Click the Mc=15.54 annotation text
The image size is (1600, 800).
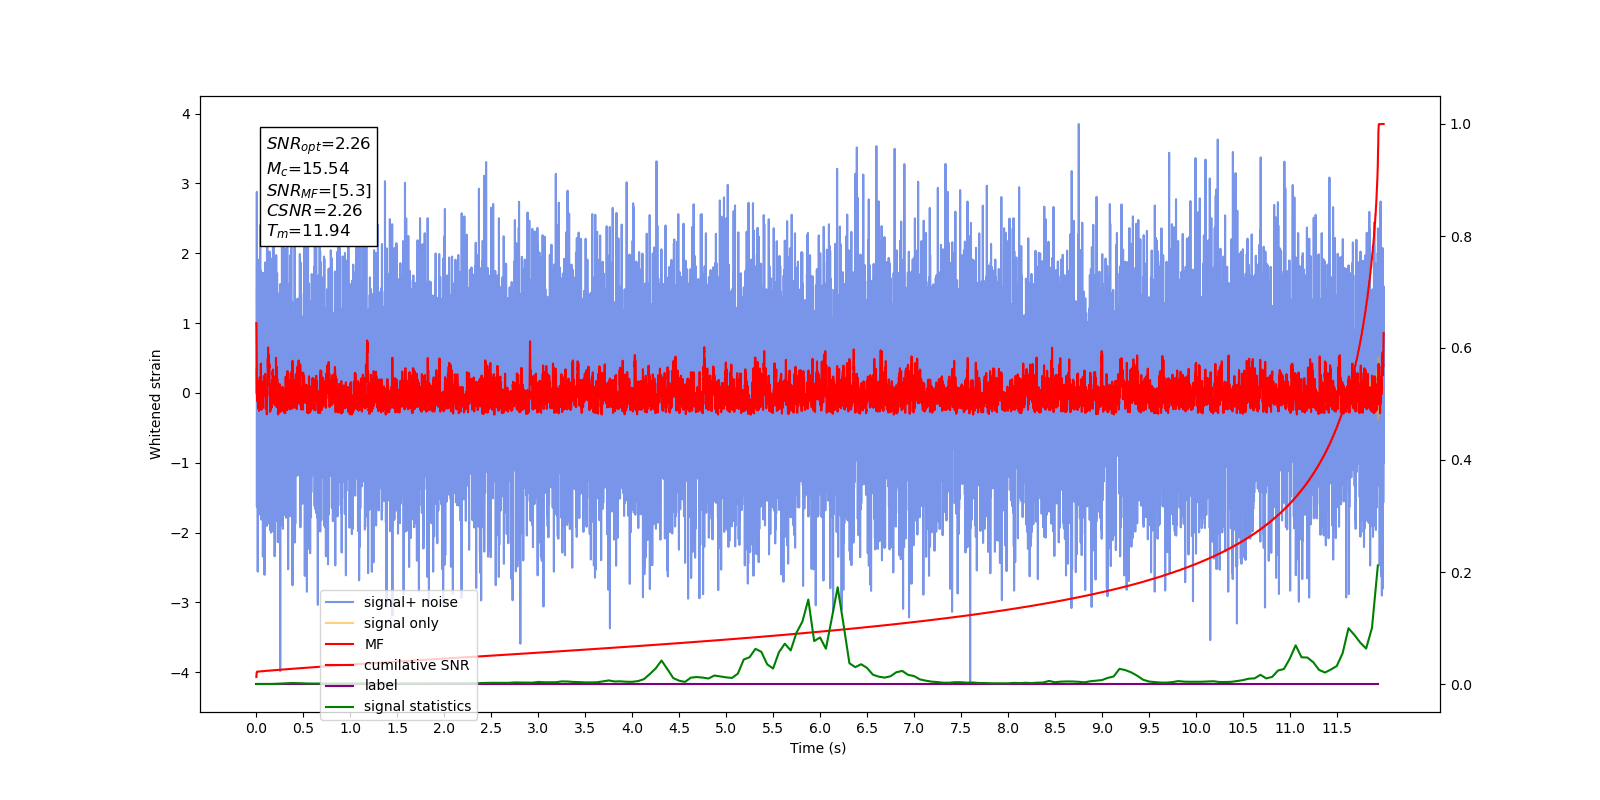click(307, 169)
